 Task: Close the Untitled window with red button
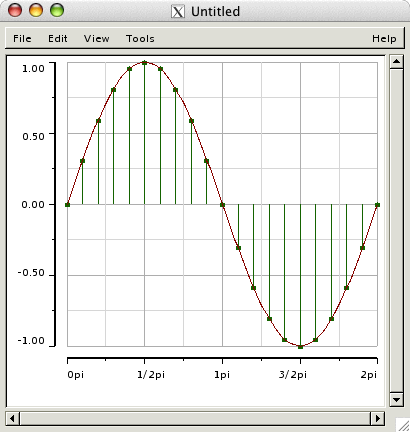(15, 10)
